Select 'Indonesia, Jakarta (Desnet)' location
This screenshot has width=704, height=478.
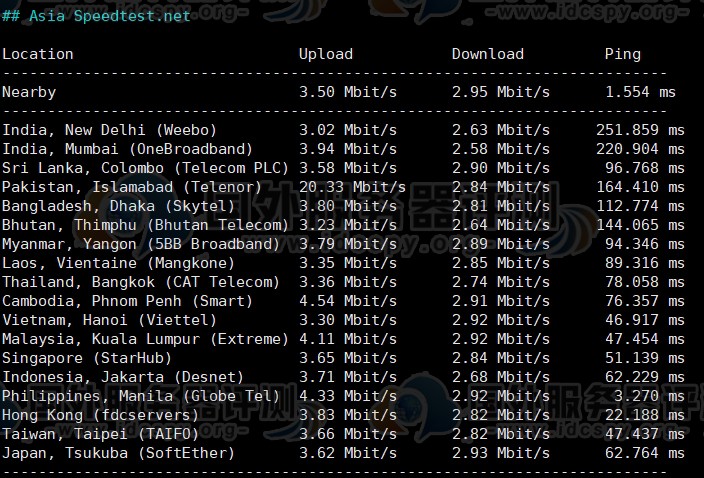(123, 377)
